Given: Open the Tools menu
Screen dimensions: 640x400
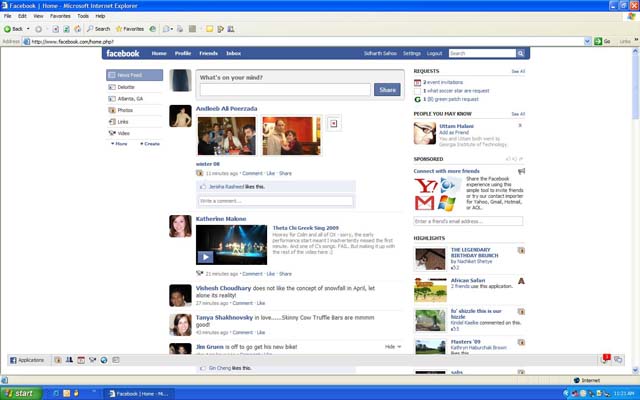Looking at the screenshot, I should point(83,16).
